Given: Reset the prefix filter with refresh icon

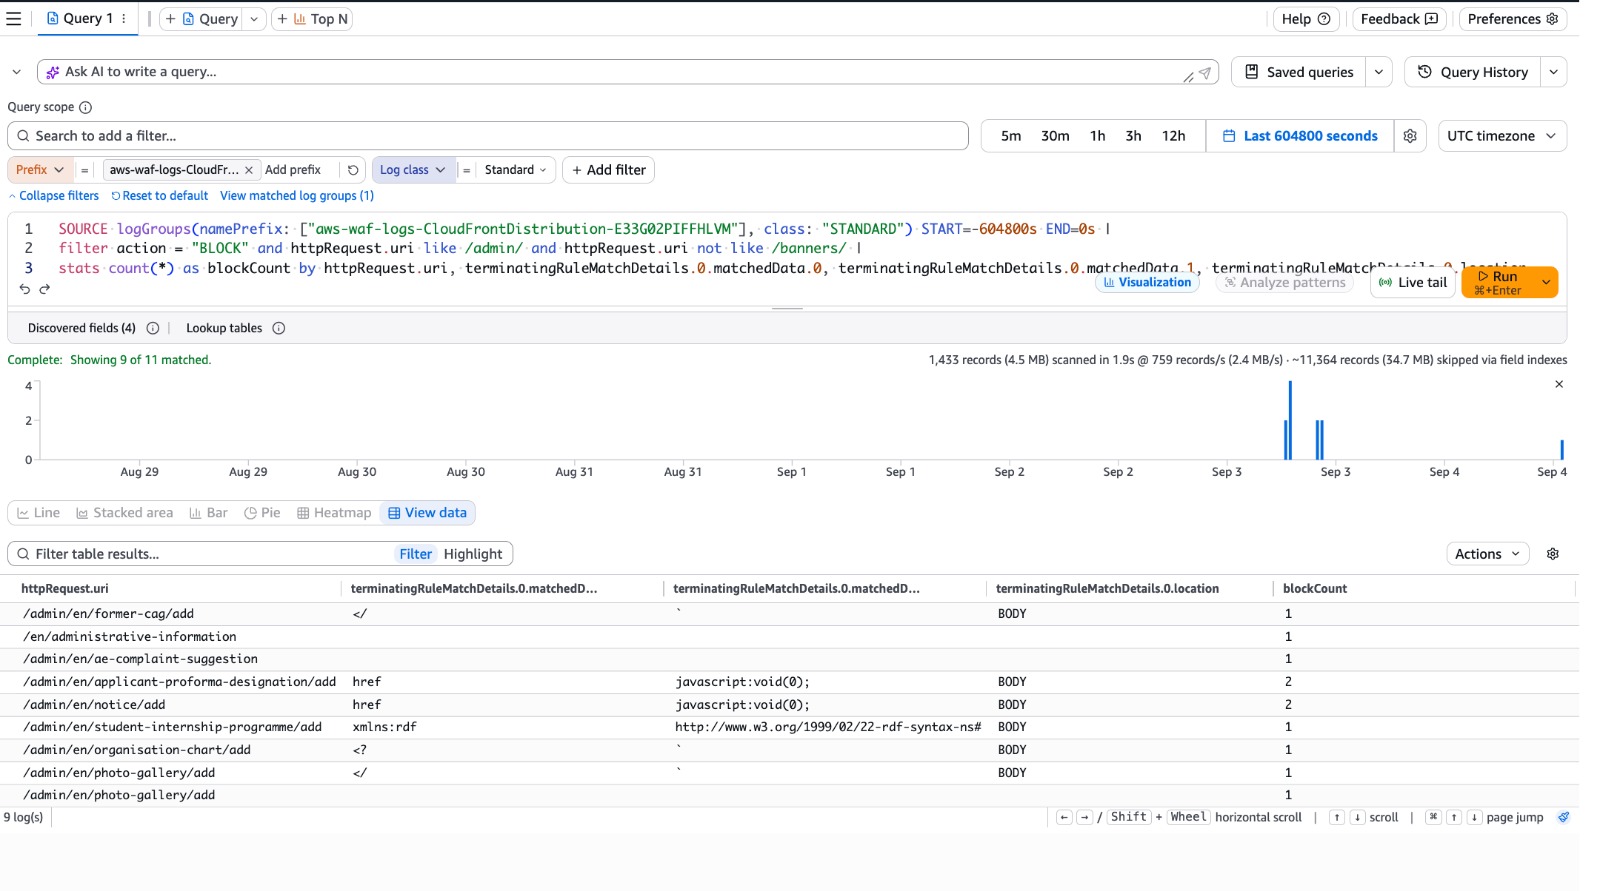Looking at the screenshot, I should pos(353,170).
